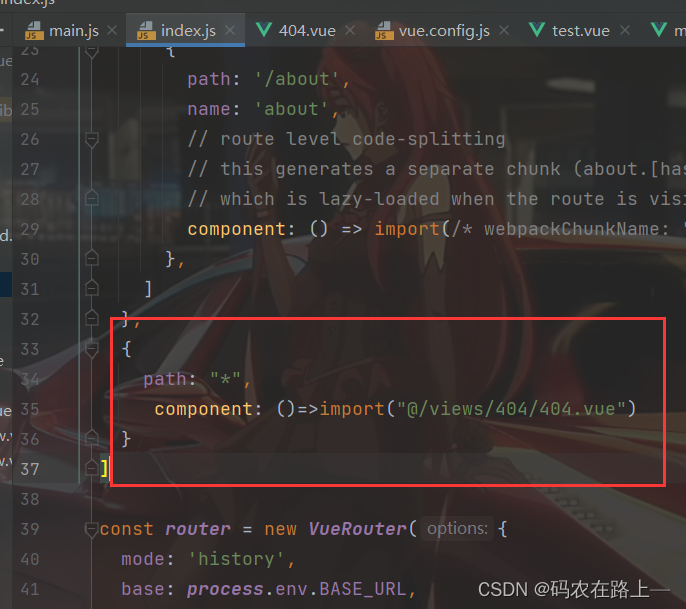Click the 'about' name string on line 25
Screen dimensions: 686x609
pos(291,109)
